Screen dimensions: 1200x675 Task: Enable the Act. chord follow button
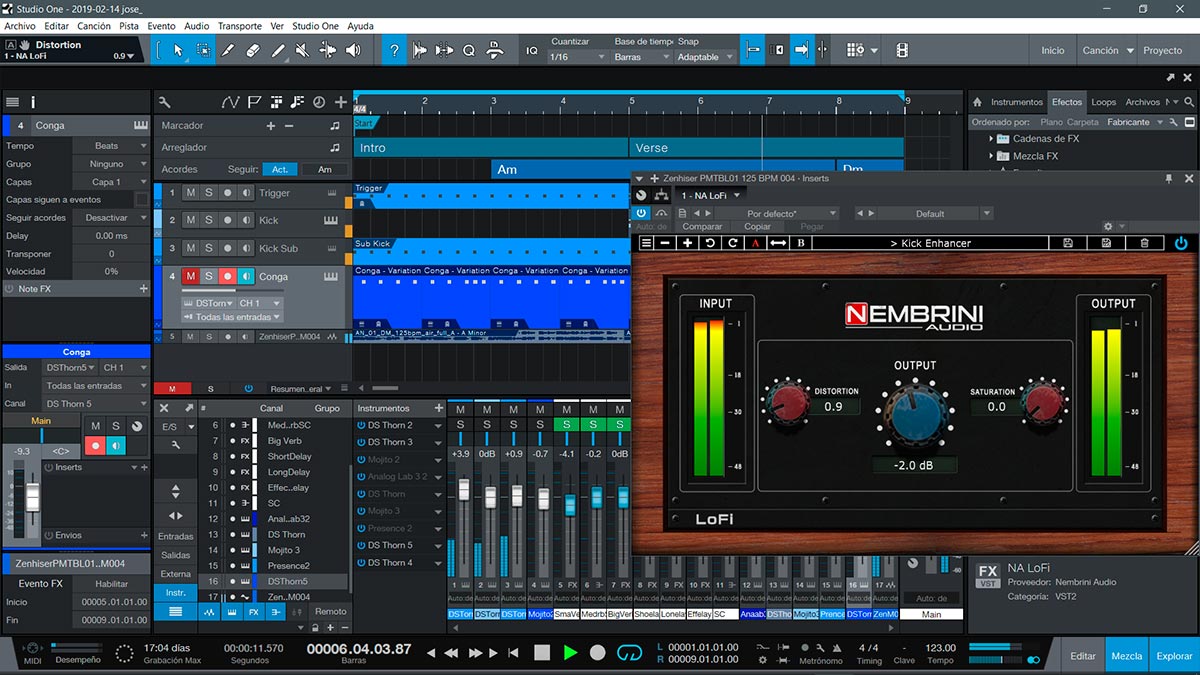(x=280, y=169)
